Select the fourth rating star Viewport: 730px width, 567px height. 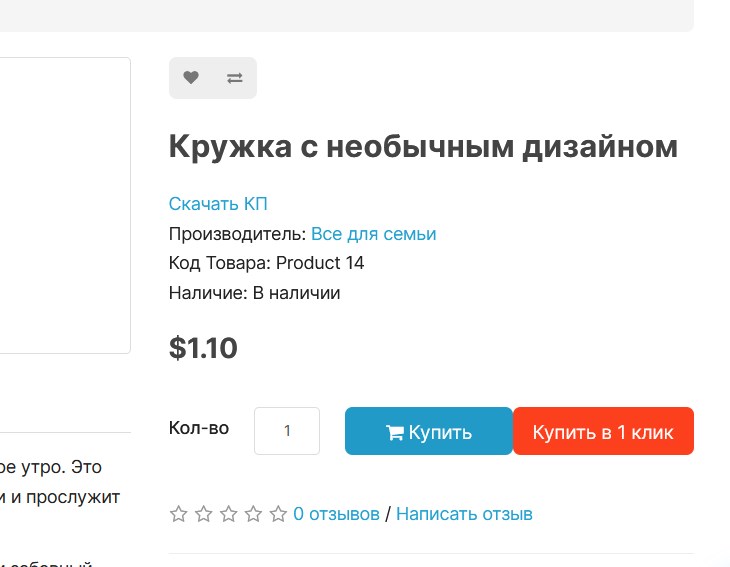(x=253, y=514)
